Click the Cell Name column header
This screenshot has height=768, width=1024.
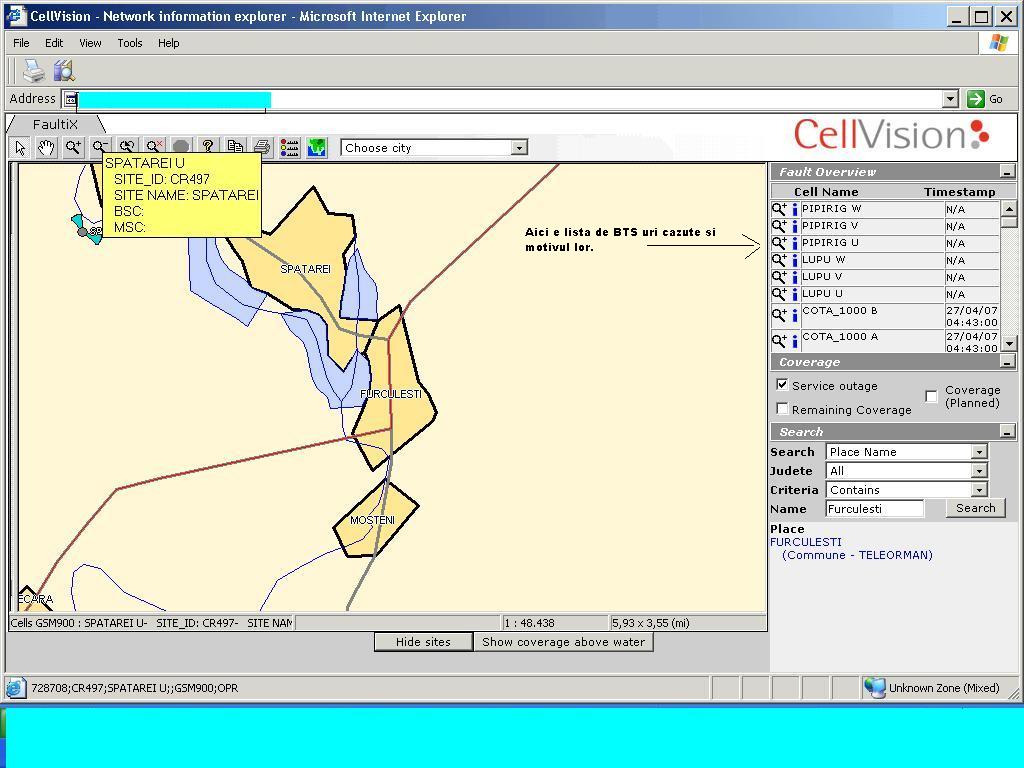(x=826, y=192)
